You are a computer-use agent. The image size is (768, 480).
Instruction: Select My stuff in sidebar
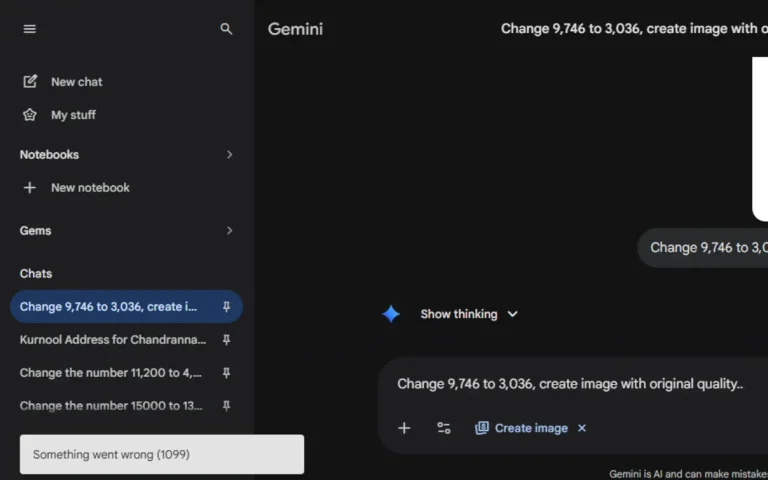73,115
